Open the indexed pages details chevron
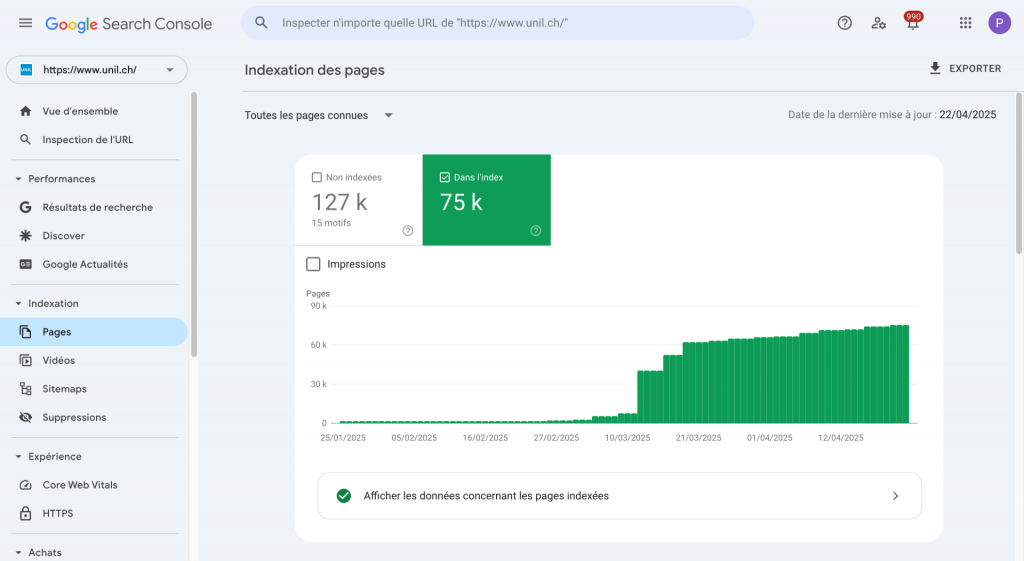The width and height of the screenshot is (1024, 561). pyautogui.click(x=895, y=496)
